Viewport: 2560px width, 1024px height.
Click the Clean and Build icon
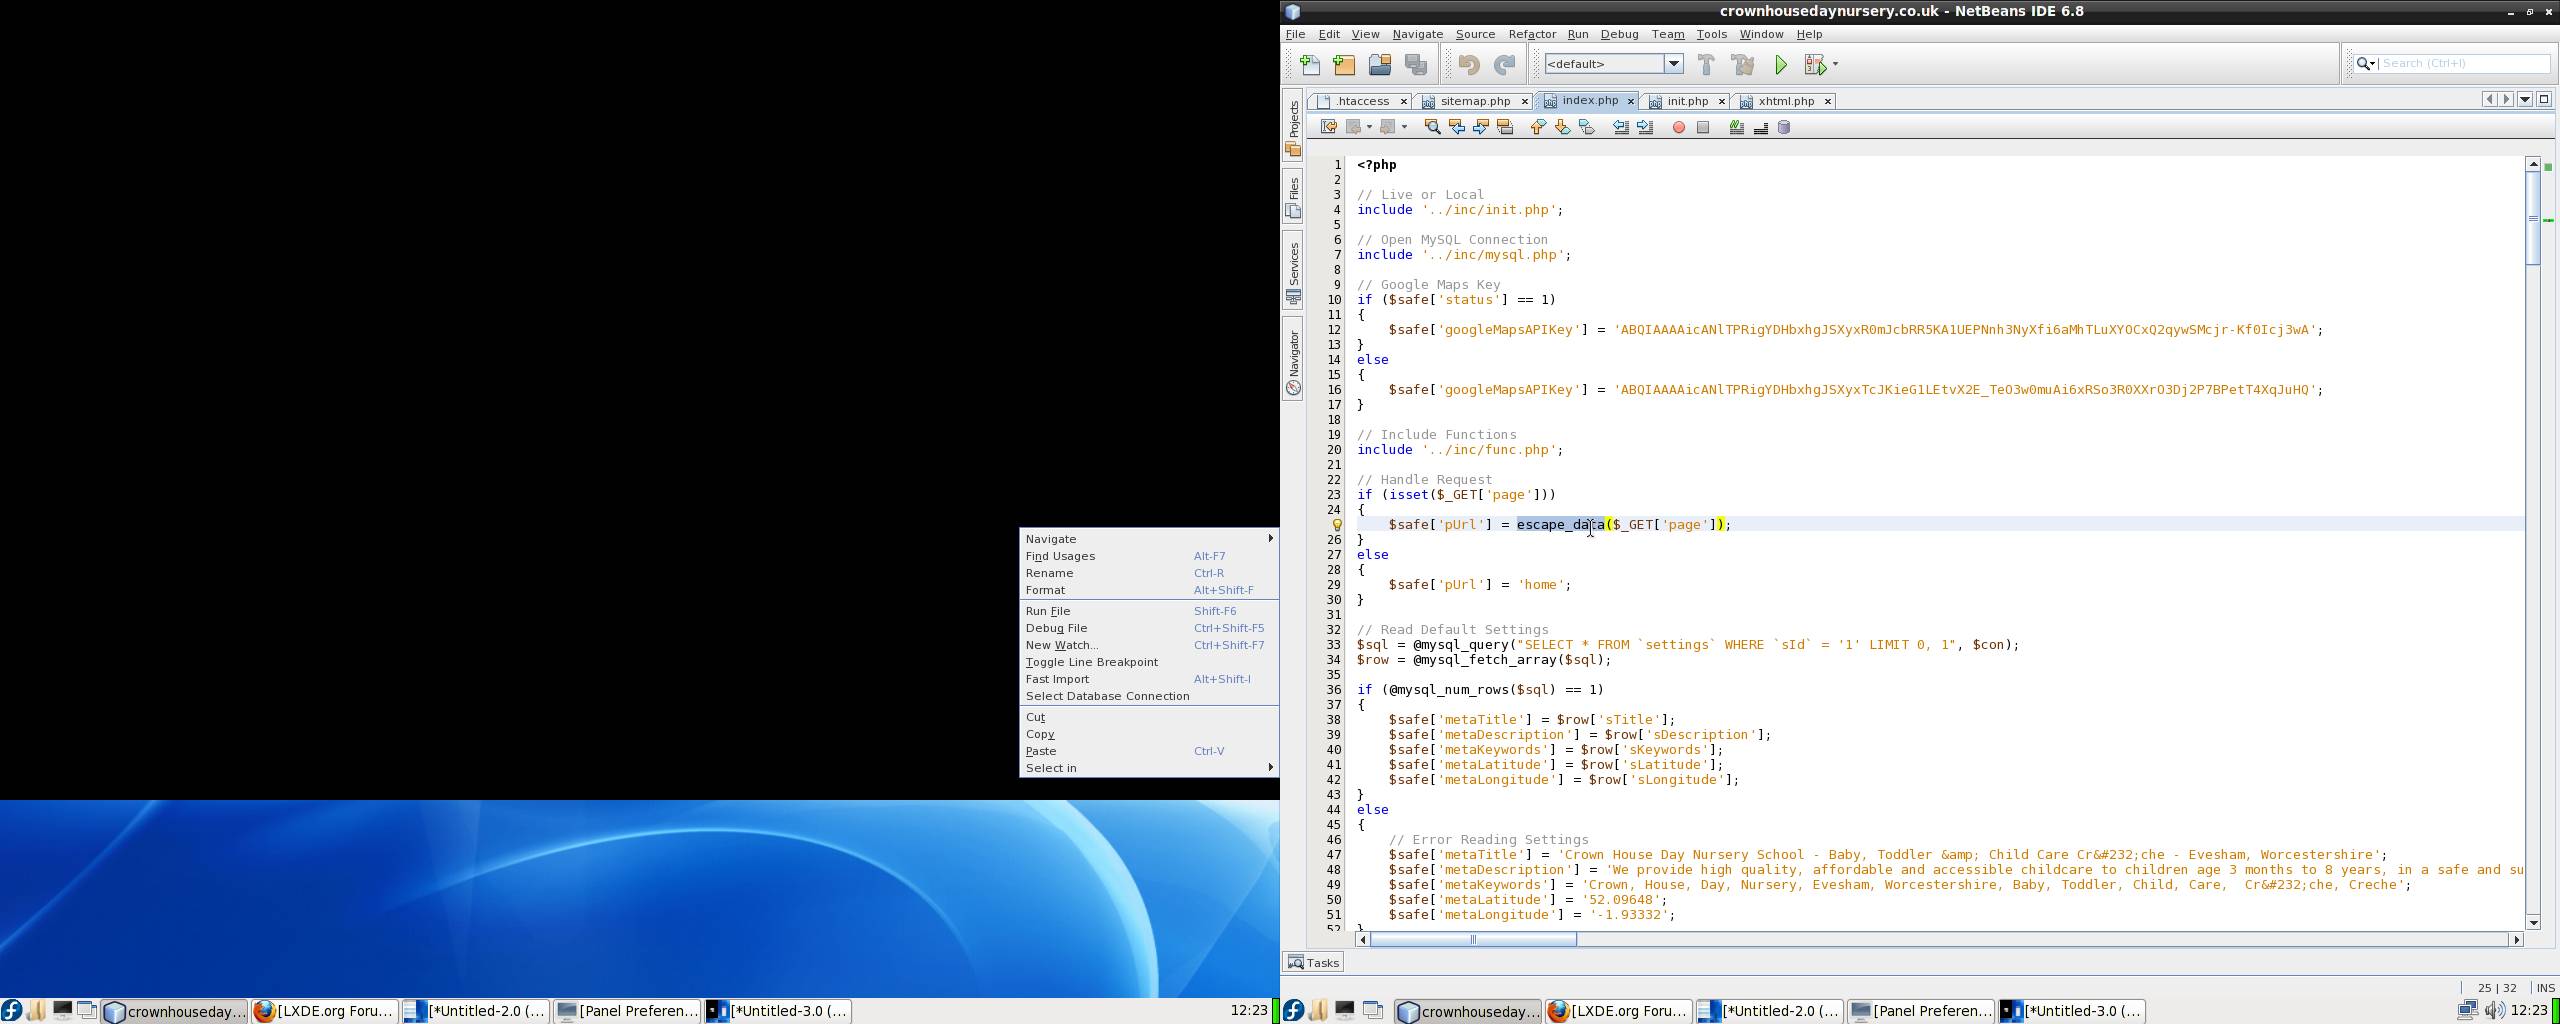pyautogui.click(x=1743, y=65)
